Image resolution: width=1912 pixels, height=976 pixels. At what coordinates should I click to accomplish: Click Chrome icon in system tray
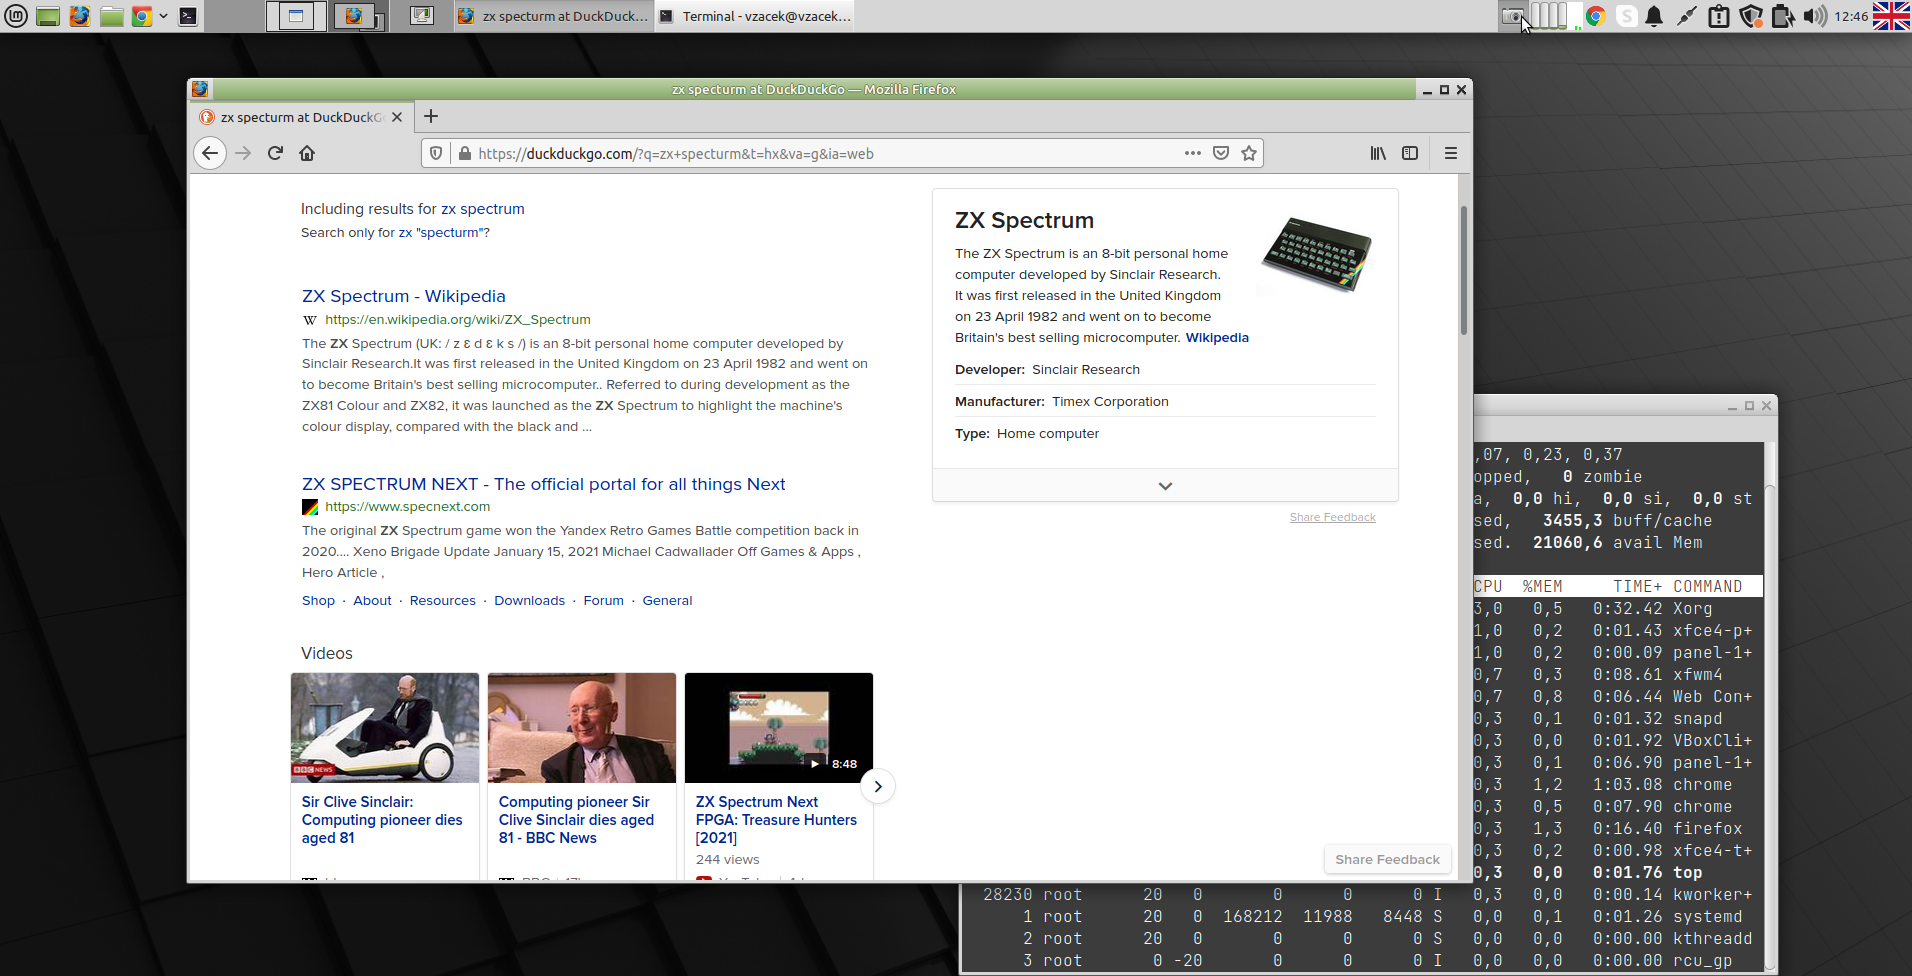(x=1595, y=16)
